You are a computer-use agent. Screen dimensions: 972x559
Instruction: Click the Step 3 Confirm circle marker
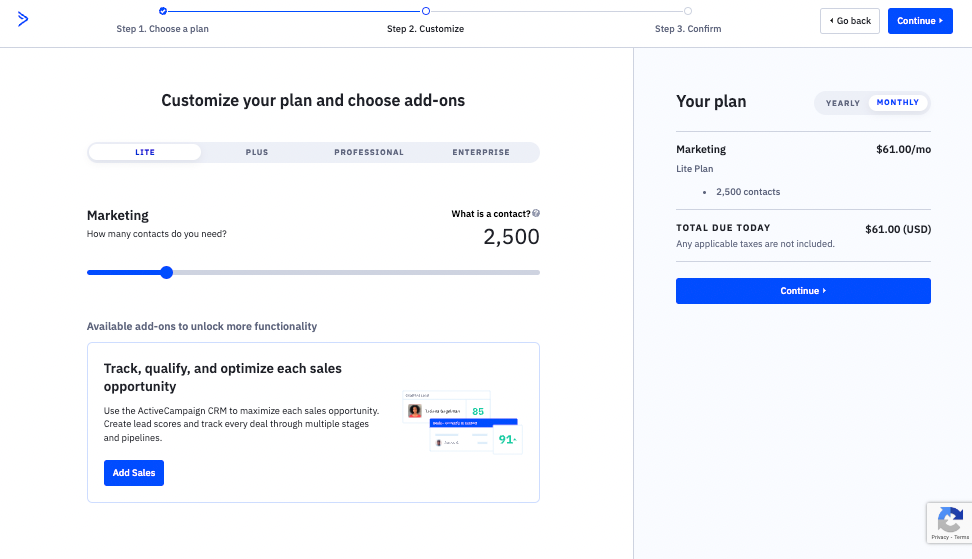(688, 11)
